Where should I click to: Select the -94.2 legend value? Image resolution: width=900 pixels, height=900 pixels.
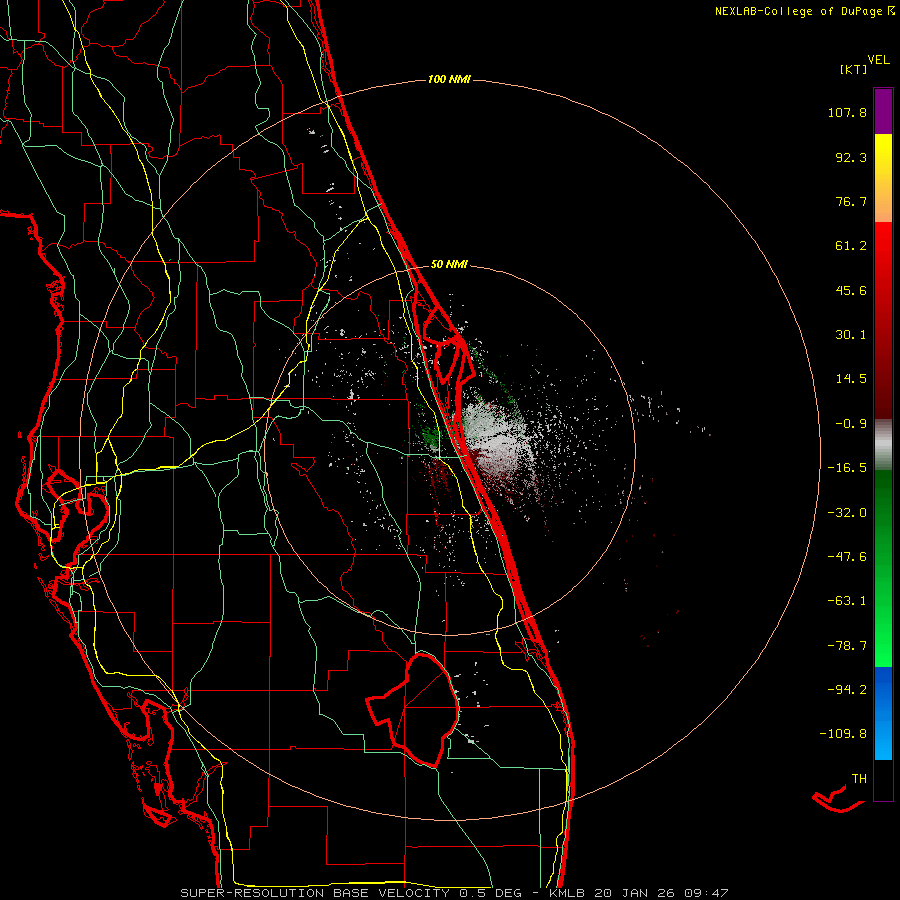[x=847, y=689]
